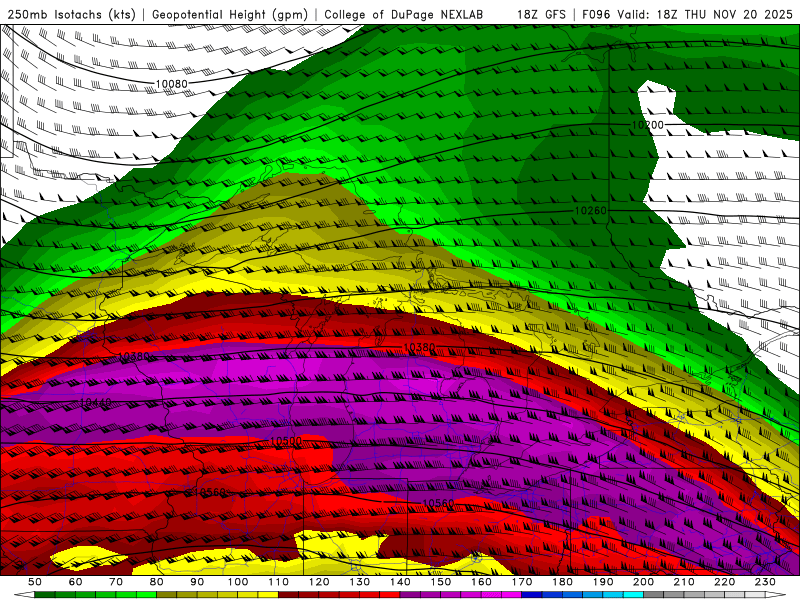The height and width of the screenshot is (600, 800).
Task: Click the 210 knot legend value
Action: [684, 582]
